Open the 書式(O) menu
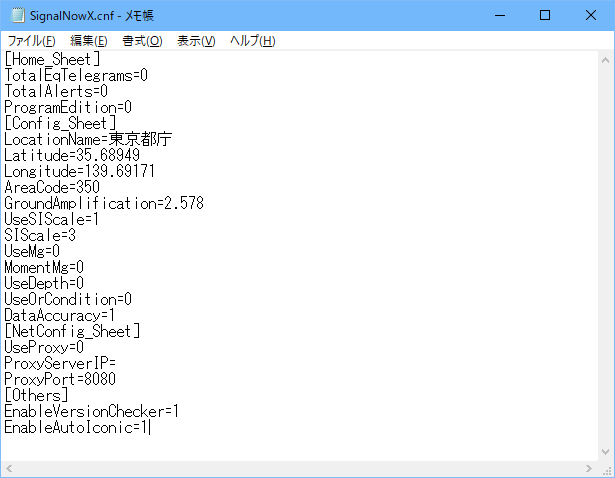 142,41
